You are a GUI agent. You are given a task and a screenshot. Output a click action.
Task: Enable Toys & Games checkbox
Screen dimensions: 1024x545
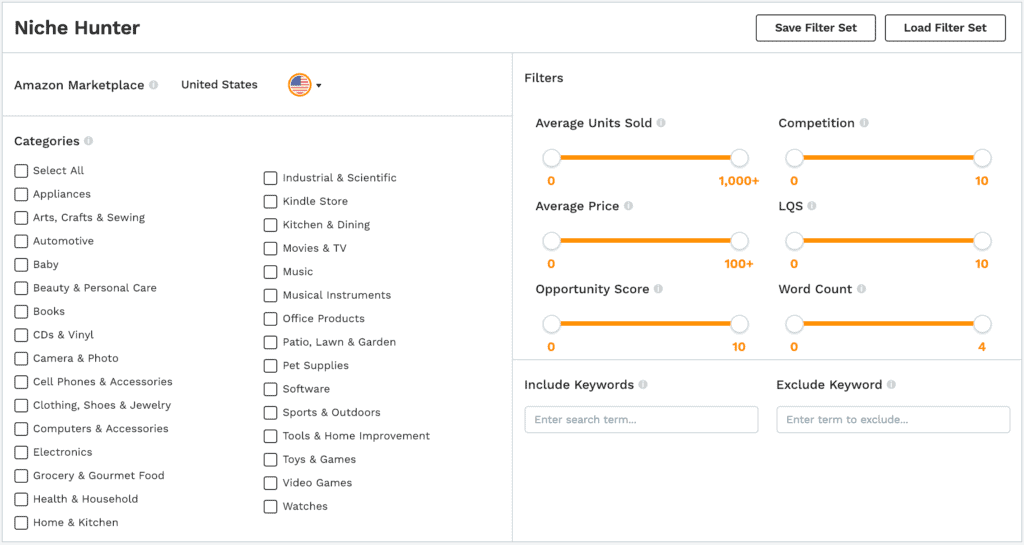coord(270,460)
